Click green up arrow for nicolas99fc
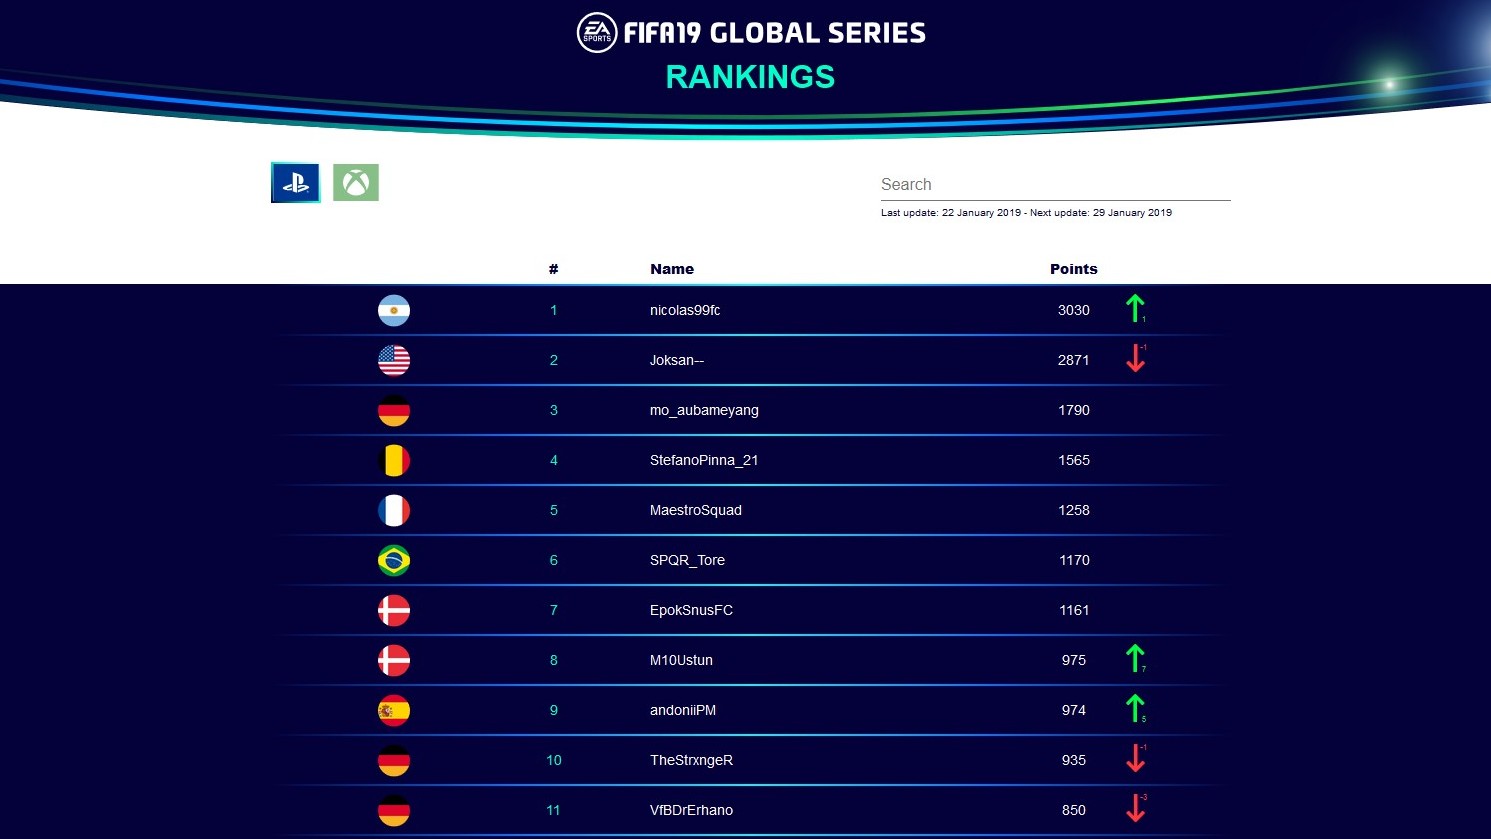 [x=1135, y=308]
